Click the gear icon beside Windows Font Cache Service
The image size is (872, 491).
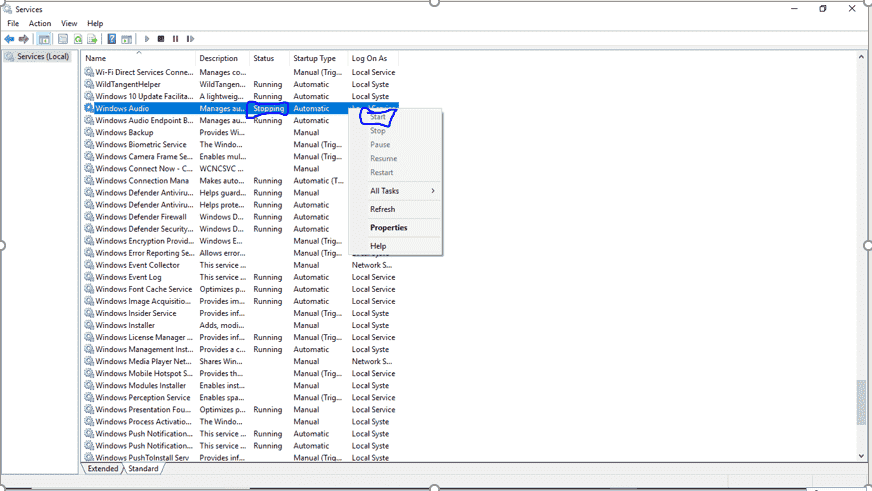tap(89, 289)
